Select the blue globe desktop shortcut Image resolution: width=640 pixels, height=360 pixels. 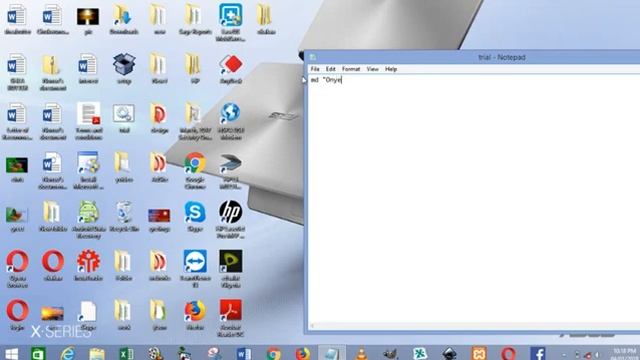(x=231, y=113)
